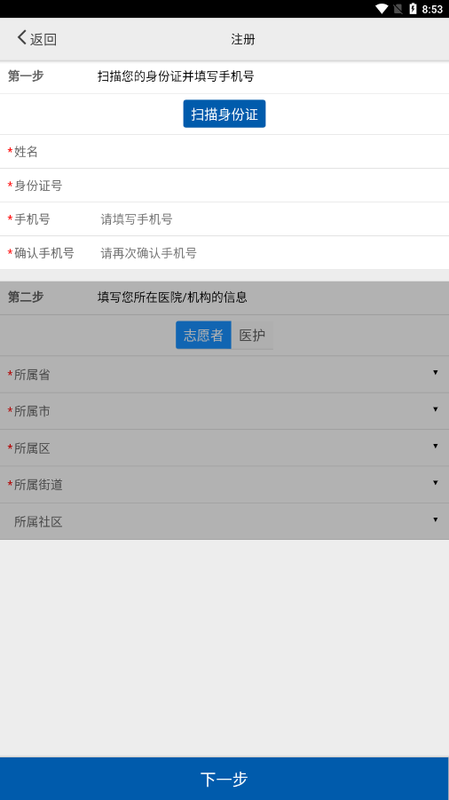This screenshot has width=449, height=800.
Task: Click the 返回 back text
Action: [43, 39]
